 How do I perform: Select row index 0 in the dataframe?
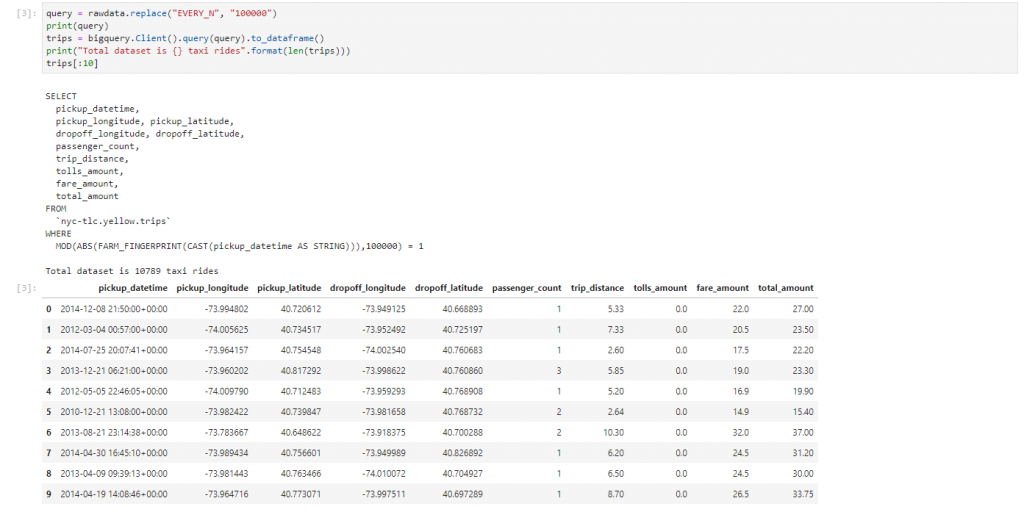[x=48, y=309]
